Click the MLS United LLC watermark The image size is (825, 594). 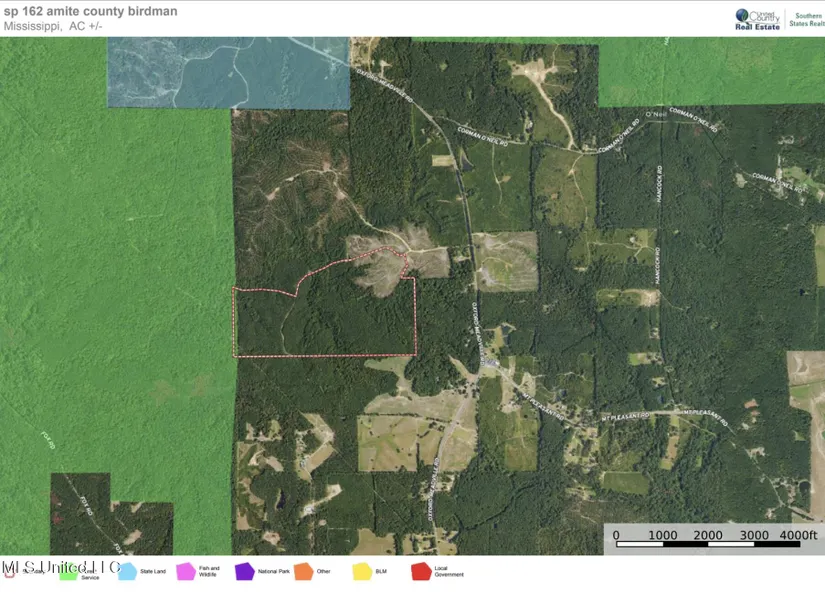[x=60, y=567]
